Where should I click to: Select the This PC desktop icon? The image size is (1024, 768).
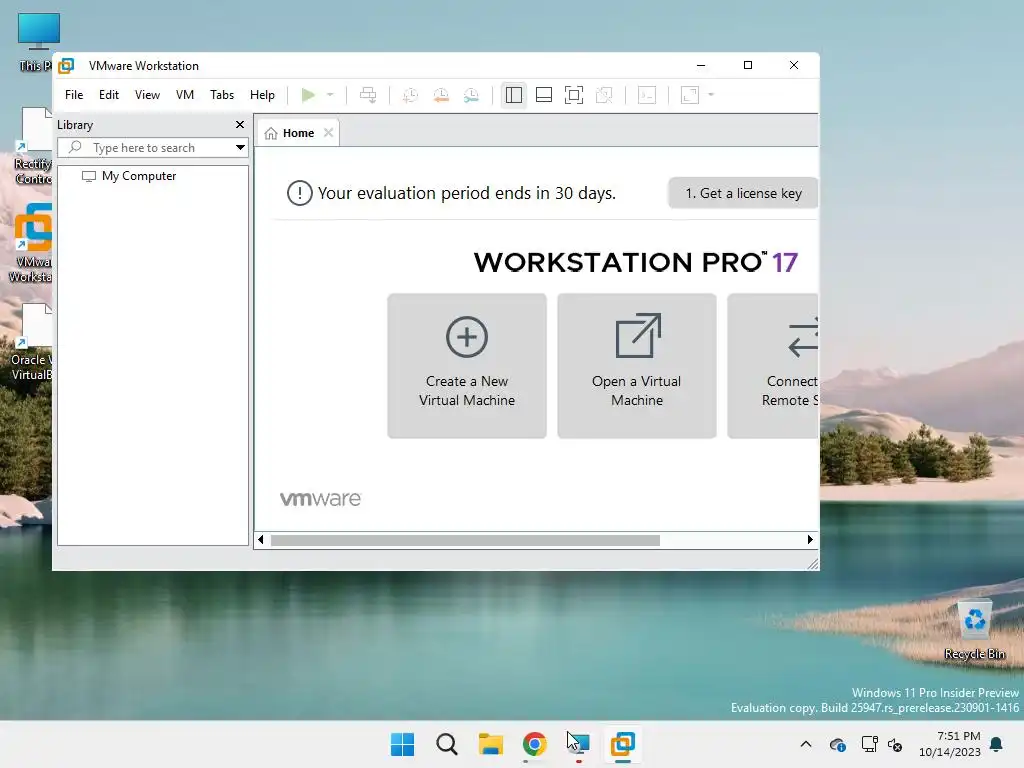[x=36, y=42]
